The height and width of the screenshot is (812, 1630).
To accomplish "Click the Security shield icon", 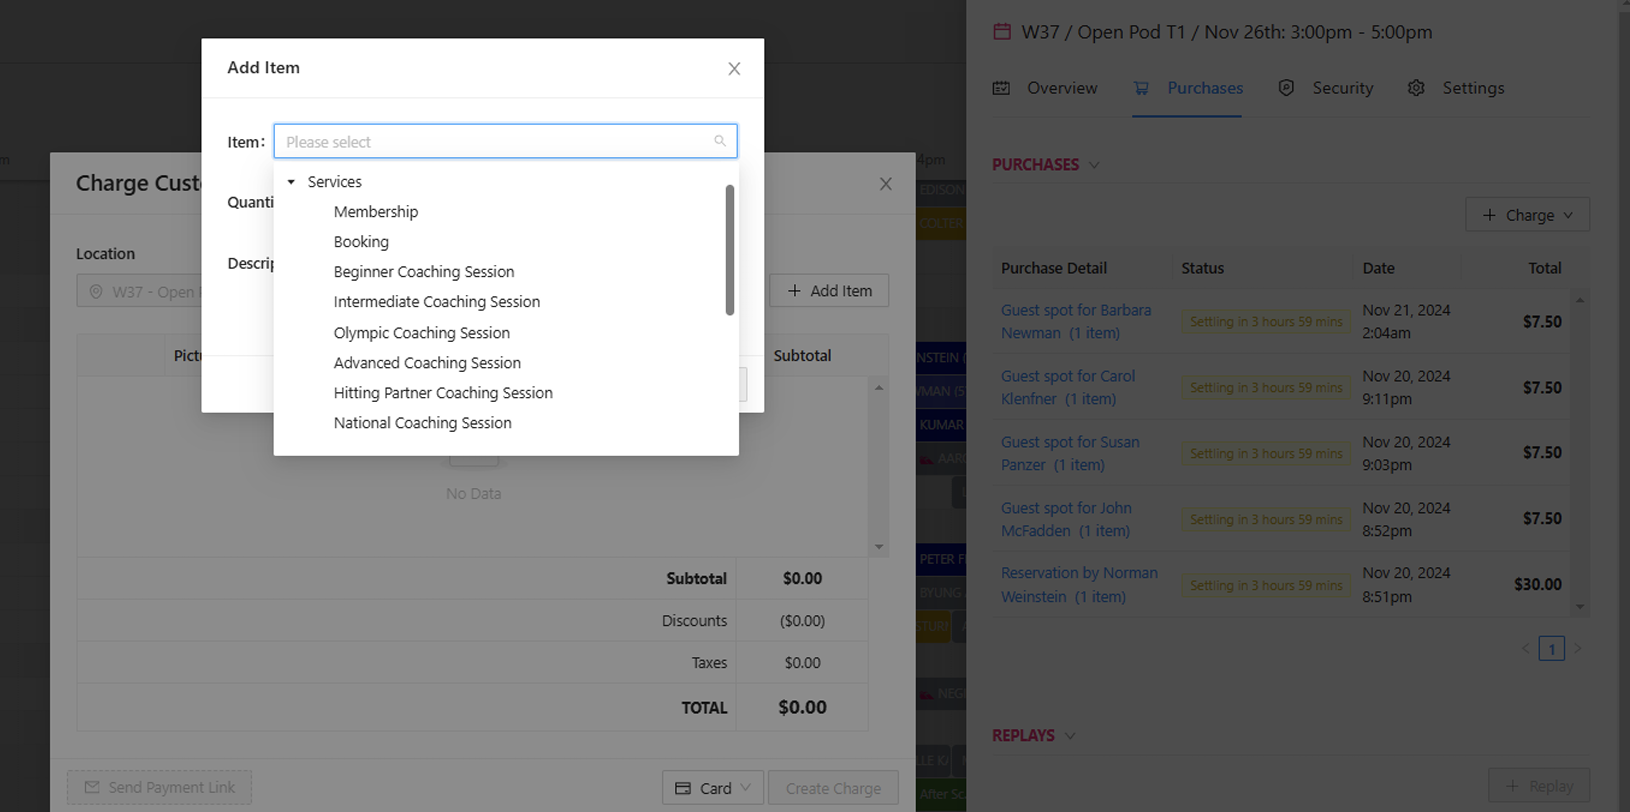I will 1286,88.
